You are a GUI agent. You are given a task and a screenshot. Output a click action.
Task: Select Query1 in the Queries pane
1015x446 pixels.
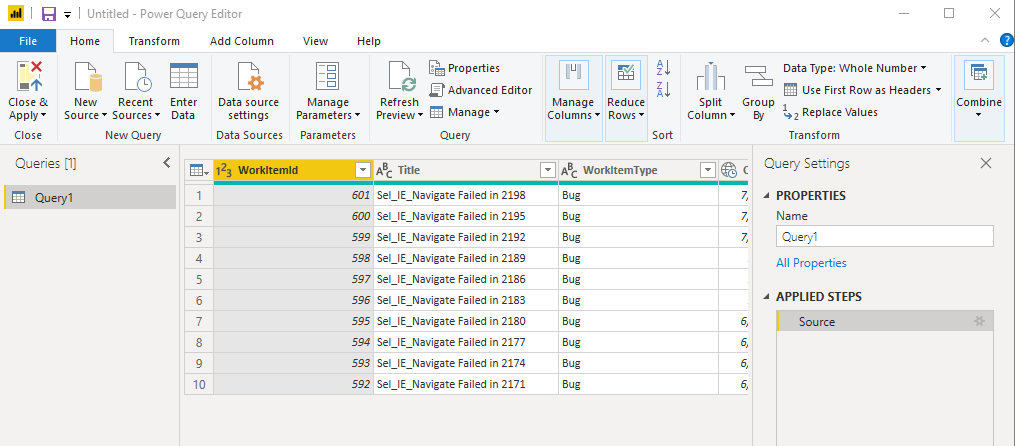coord(90,197)
